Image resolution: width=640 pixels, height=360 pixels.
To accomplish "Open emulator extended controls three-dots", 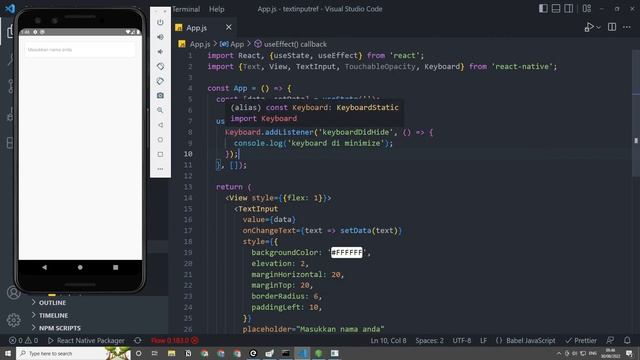I will (160, 169).
